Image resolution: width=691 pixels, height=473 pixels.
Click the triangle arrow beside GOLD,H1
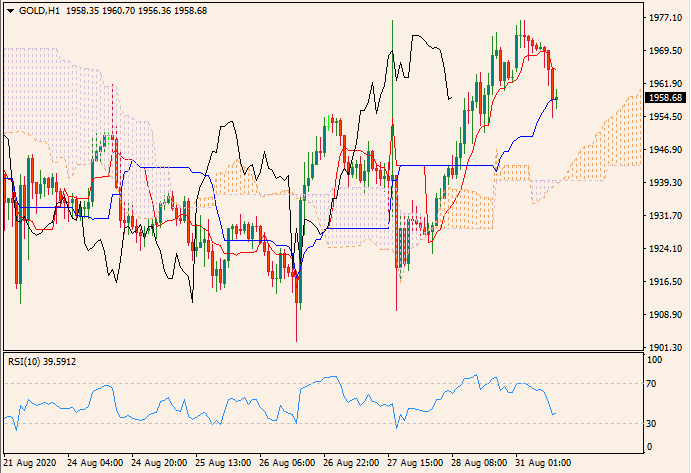pyautogui.click(x=9, y=9)
